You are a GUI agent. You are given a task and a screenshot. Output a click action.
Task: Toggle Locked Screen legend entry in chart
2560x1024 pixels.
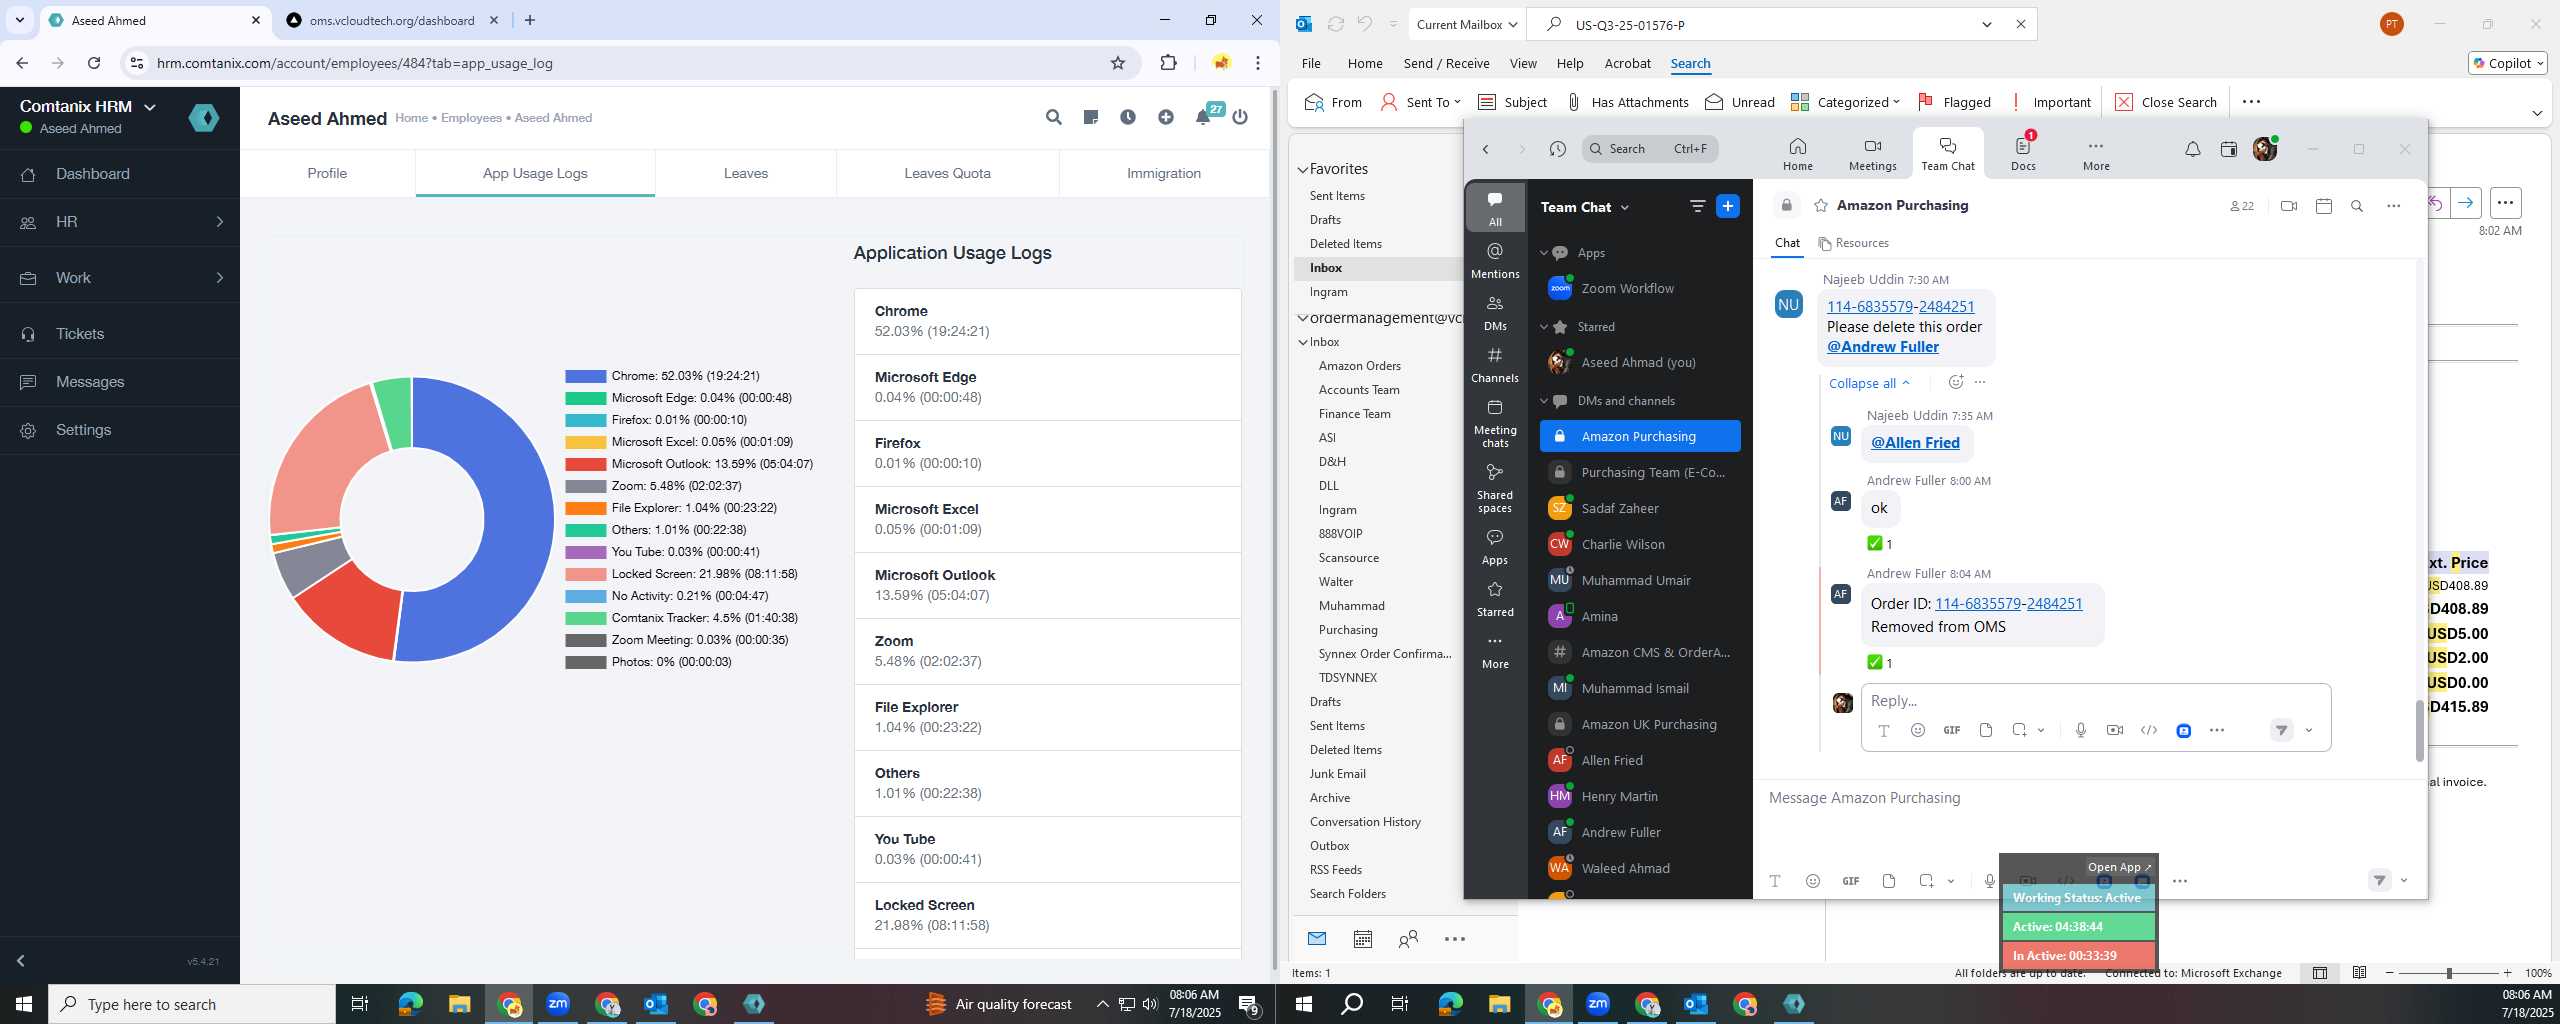tap(681, 574)
